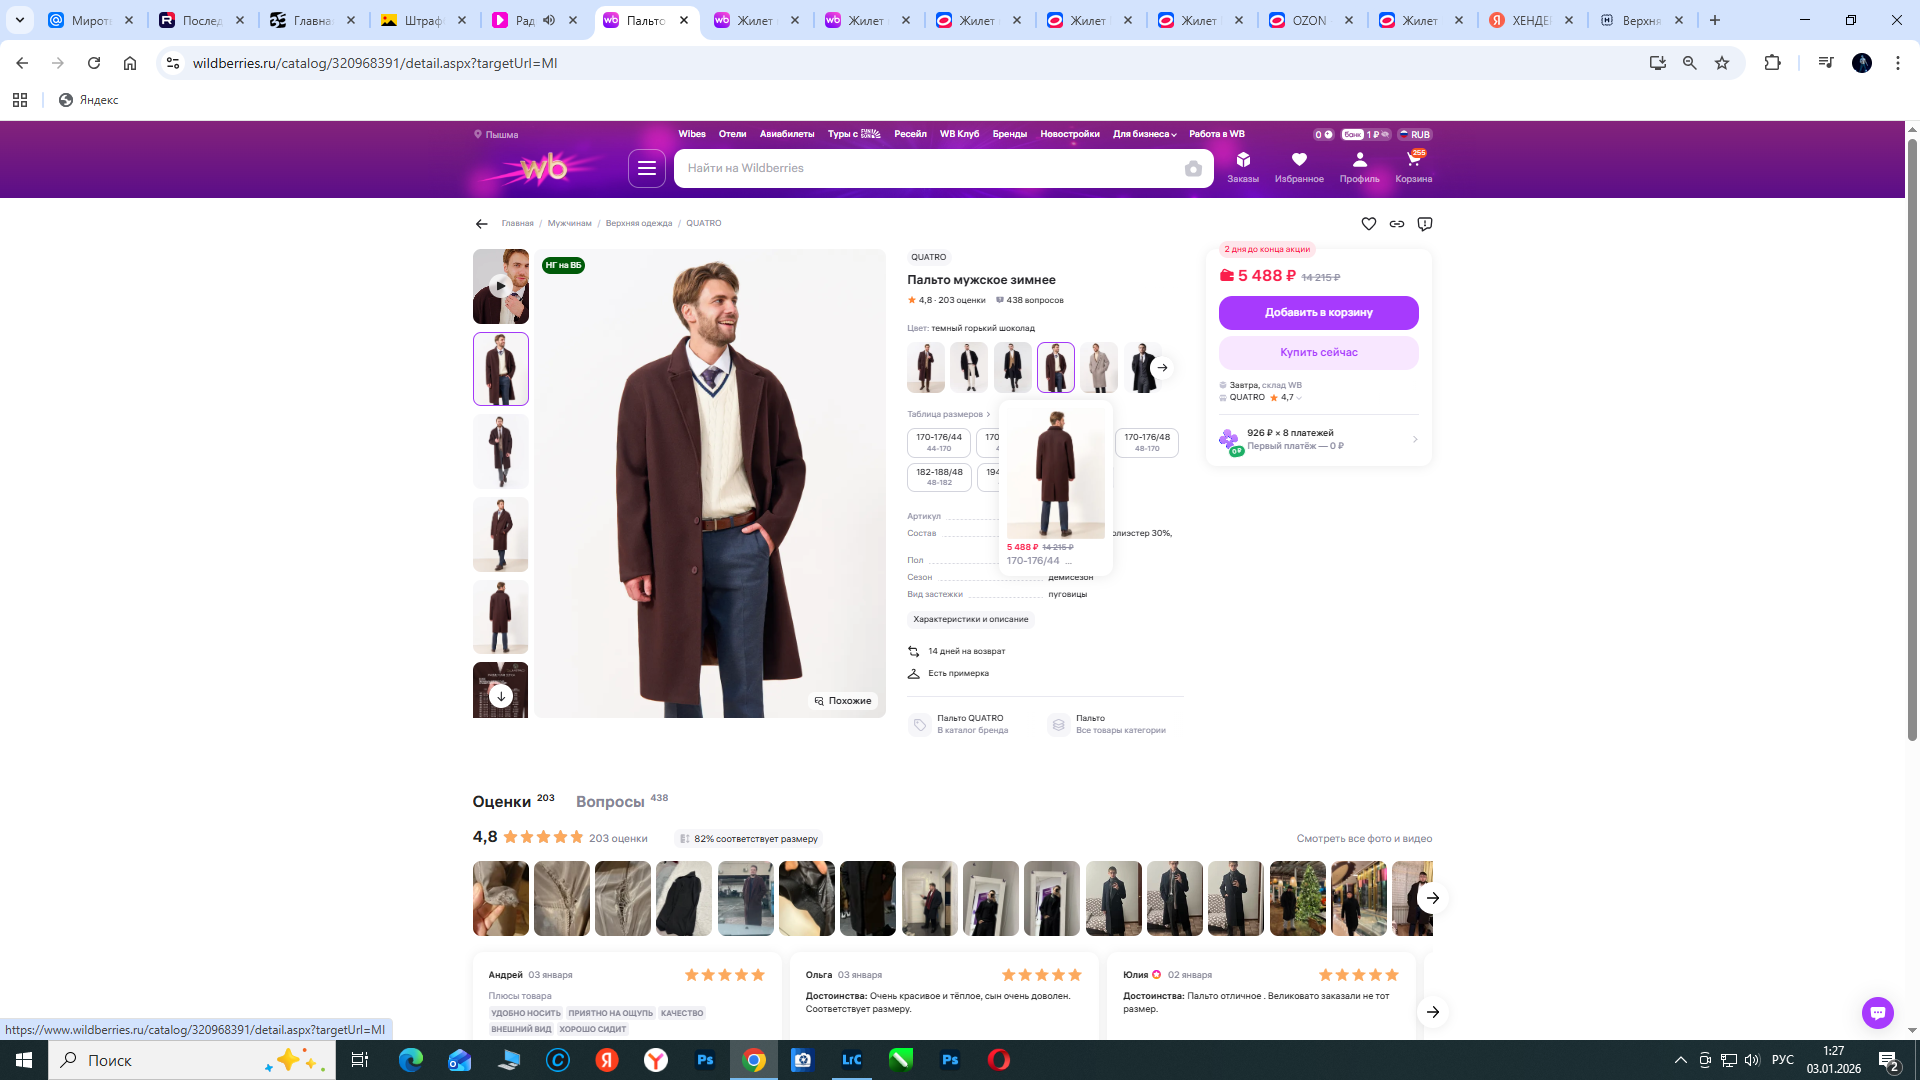This screenshot has width=1920, height=1080.
Task: Choose the light grey coat color
Action: 1098,367
